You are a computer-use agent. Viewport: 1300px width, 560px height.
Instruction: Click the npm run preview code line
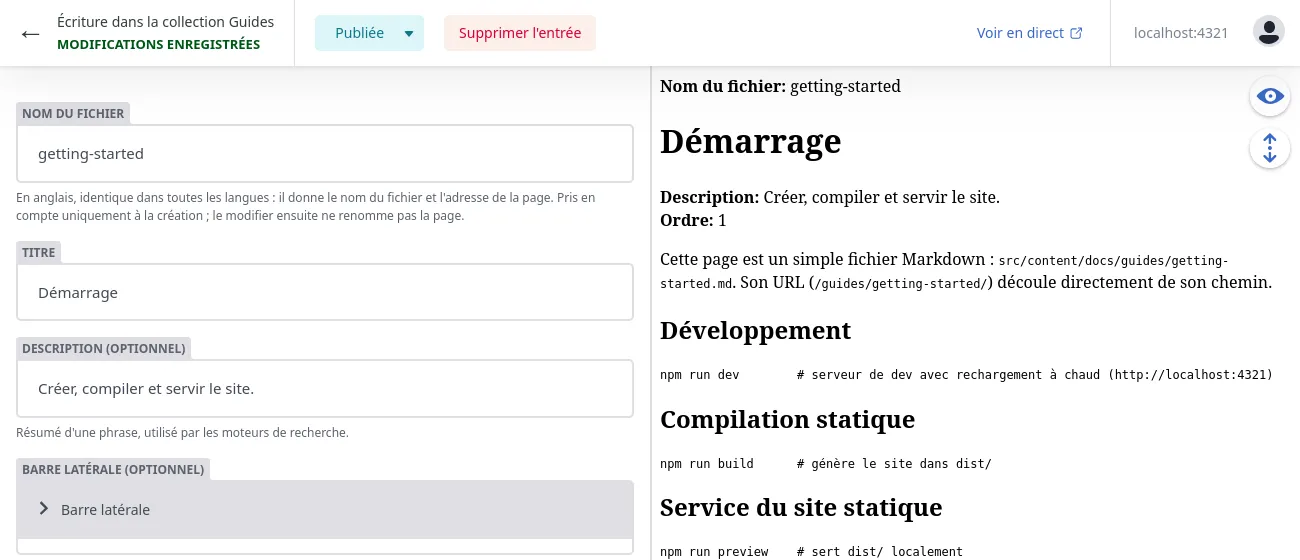point(811,552)
